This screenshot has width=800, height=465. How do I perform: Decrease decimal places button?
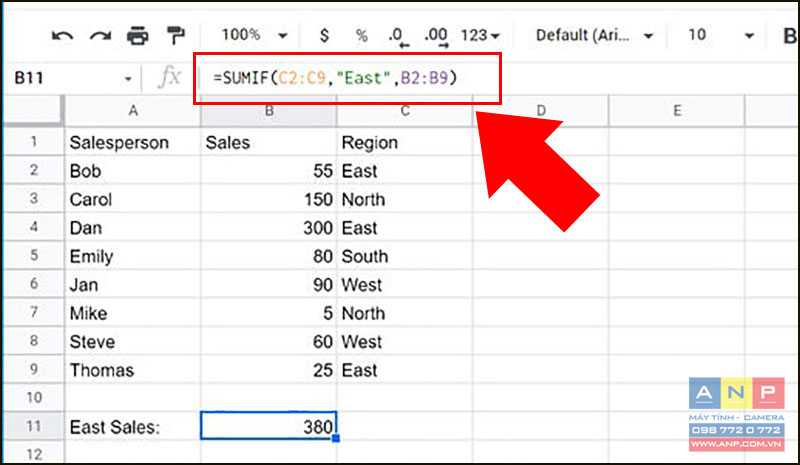(x=398, y=37)
